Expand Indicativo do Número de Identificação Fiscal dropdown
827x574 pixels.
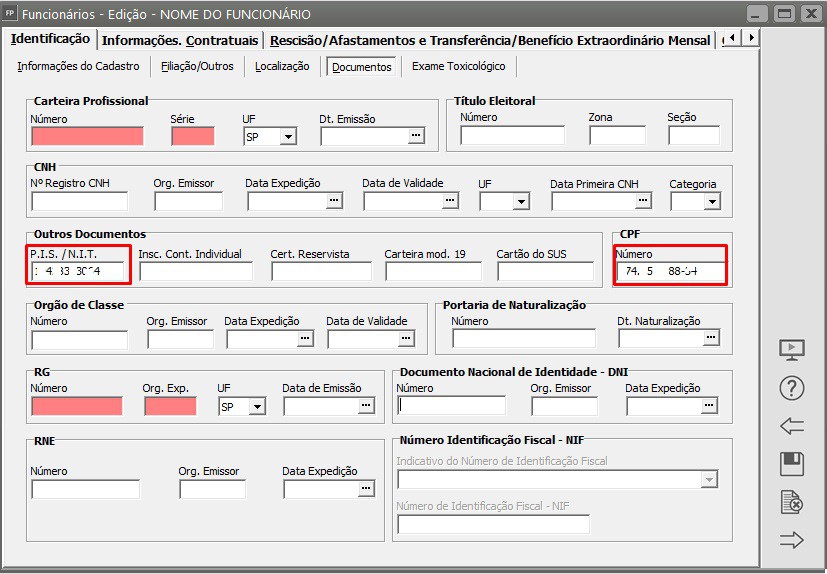tap(709, 480)
